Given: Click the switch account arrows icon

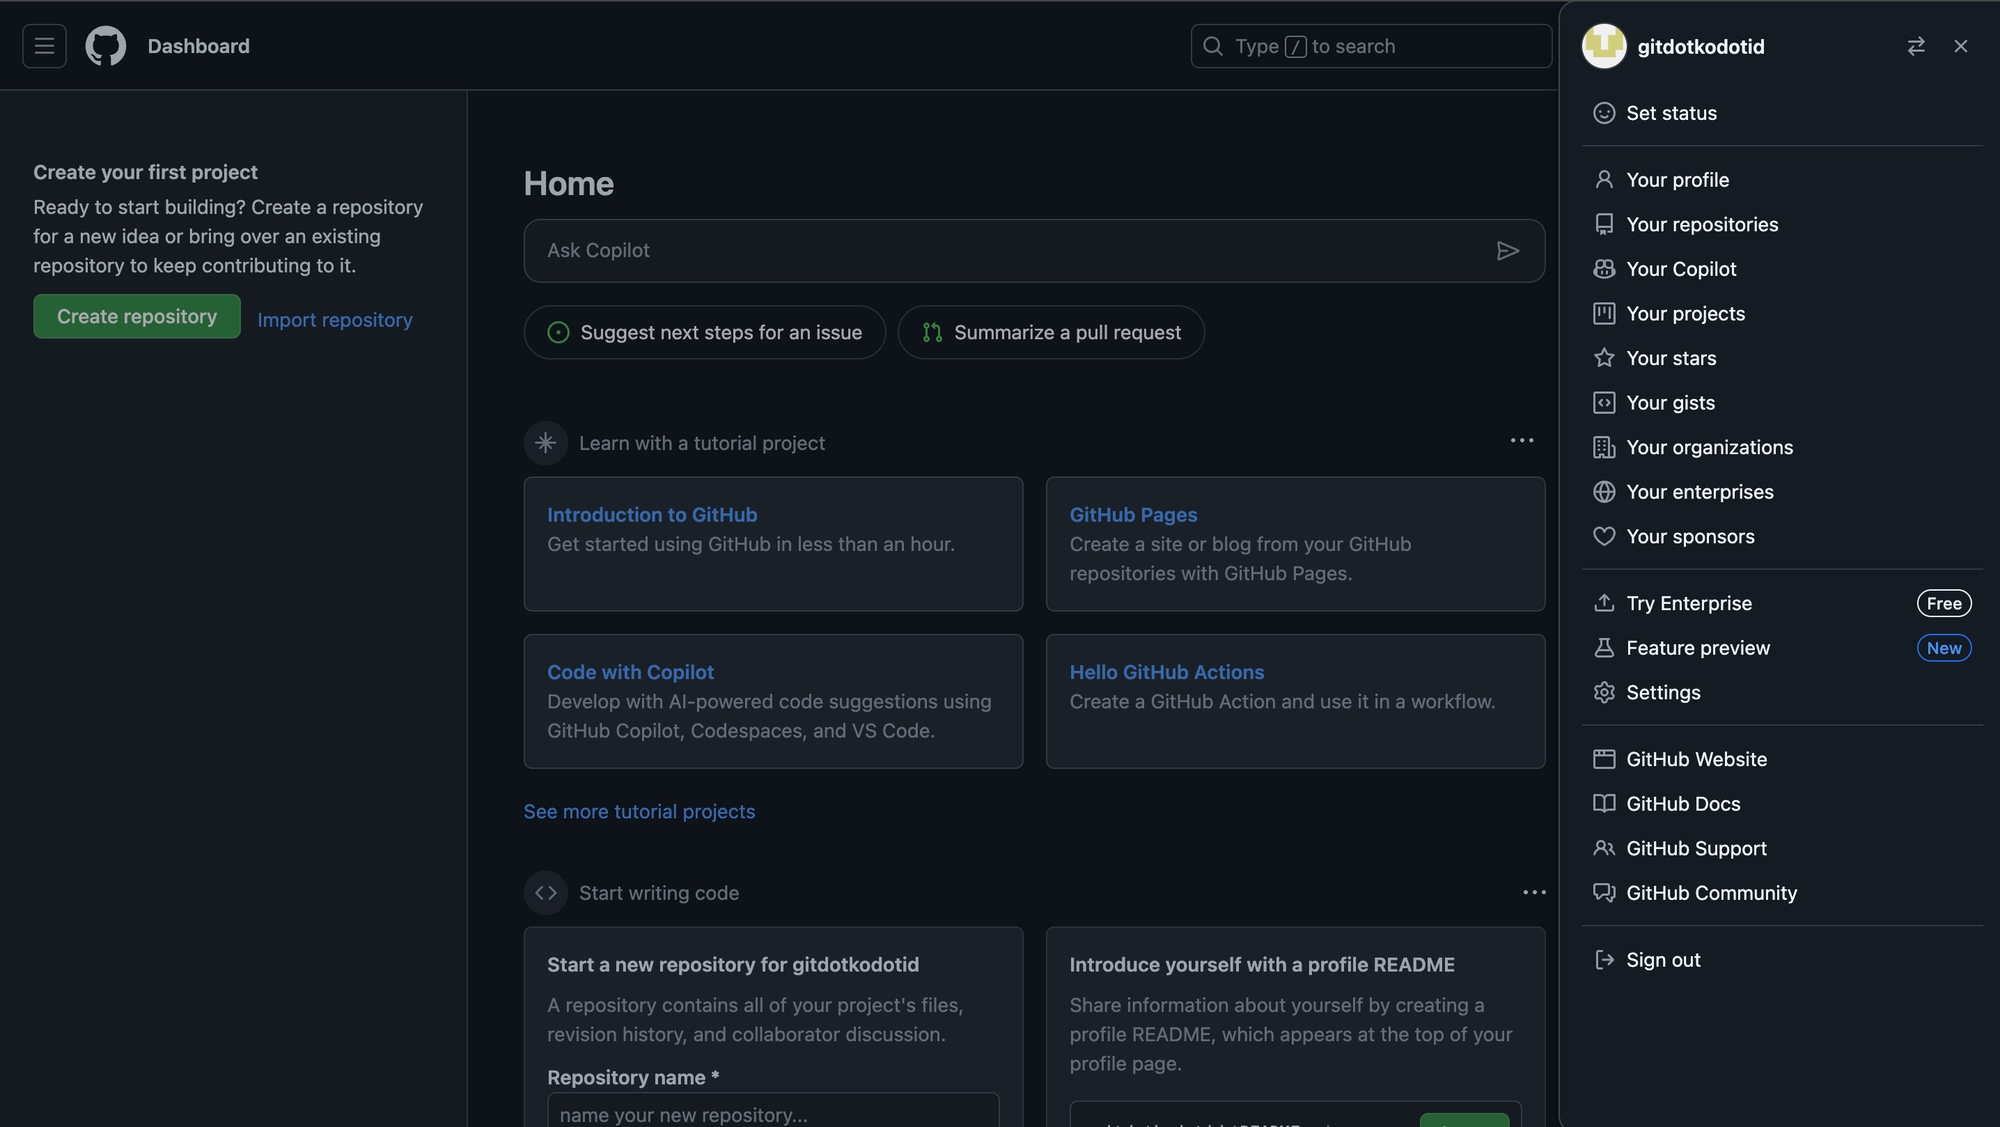Looking at the screenshot, I should point(1915,47).
